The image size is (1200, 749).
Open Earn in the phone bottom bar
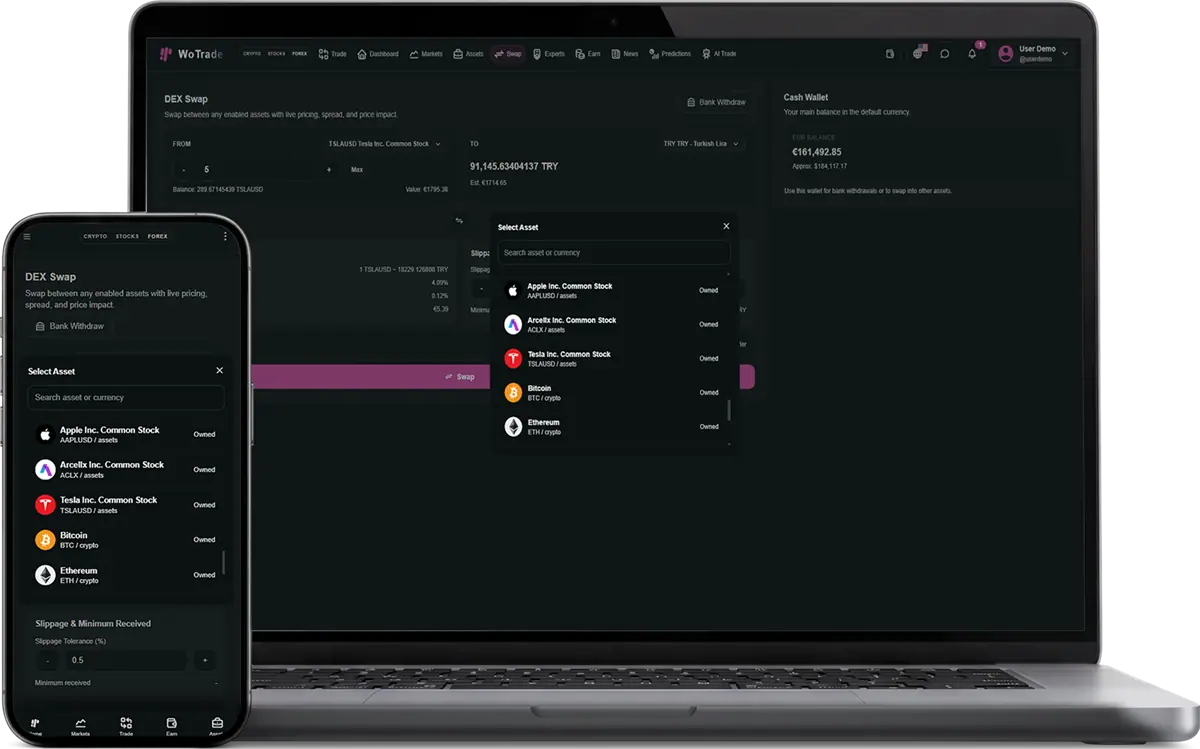(x=171, y=727)
